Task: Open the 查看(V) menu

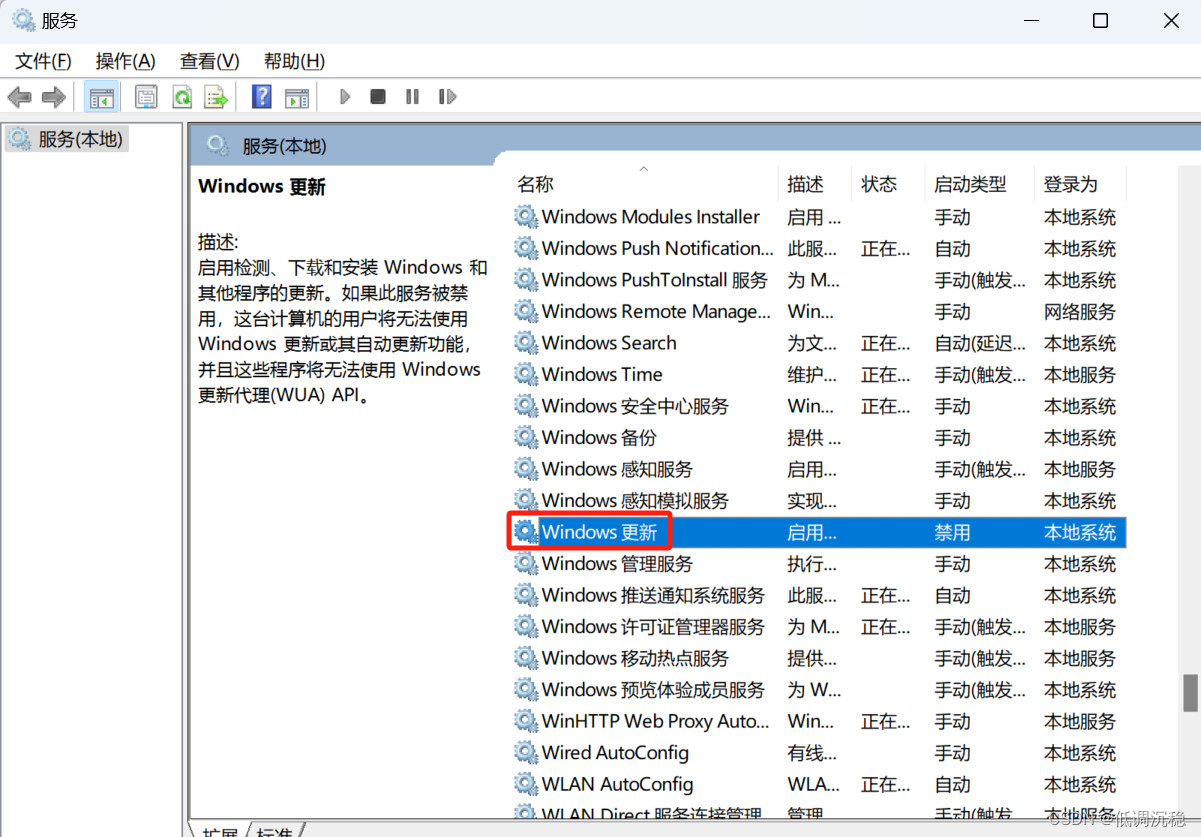Action: (209, 61)
